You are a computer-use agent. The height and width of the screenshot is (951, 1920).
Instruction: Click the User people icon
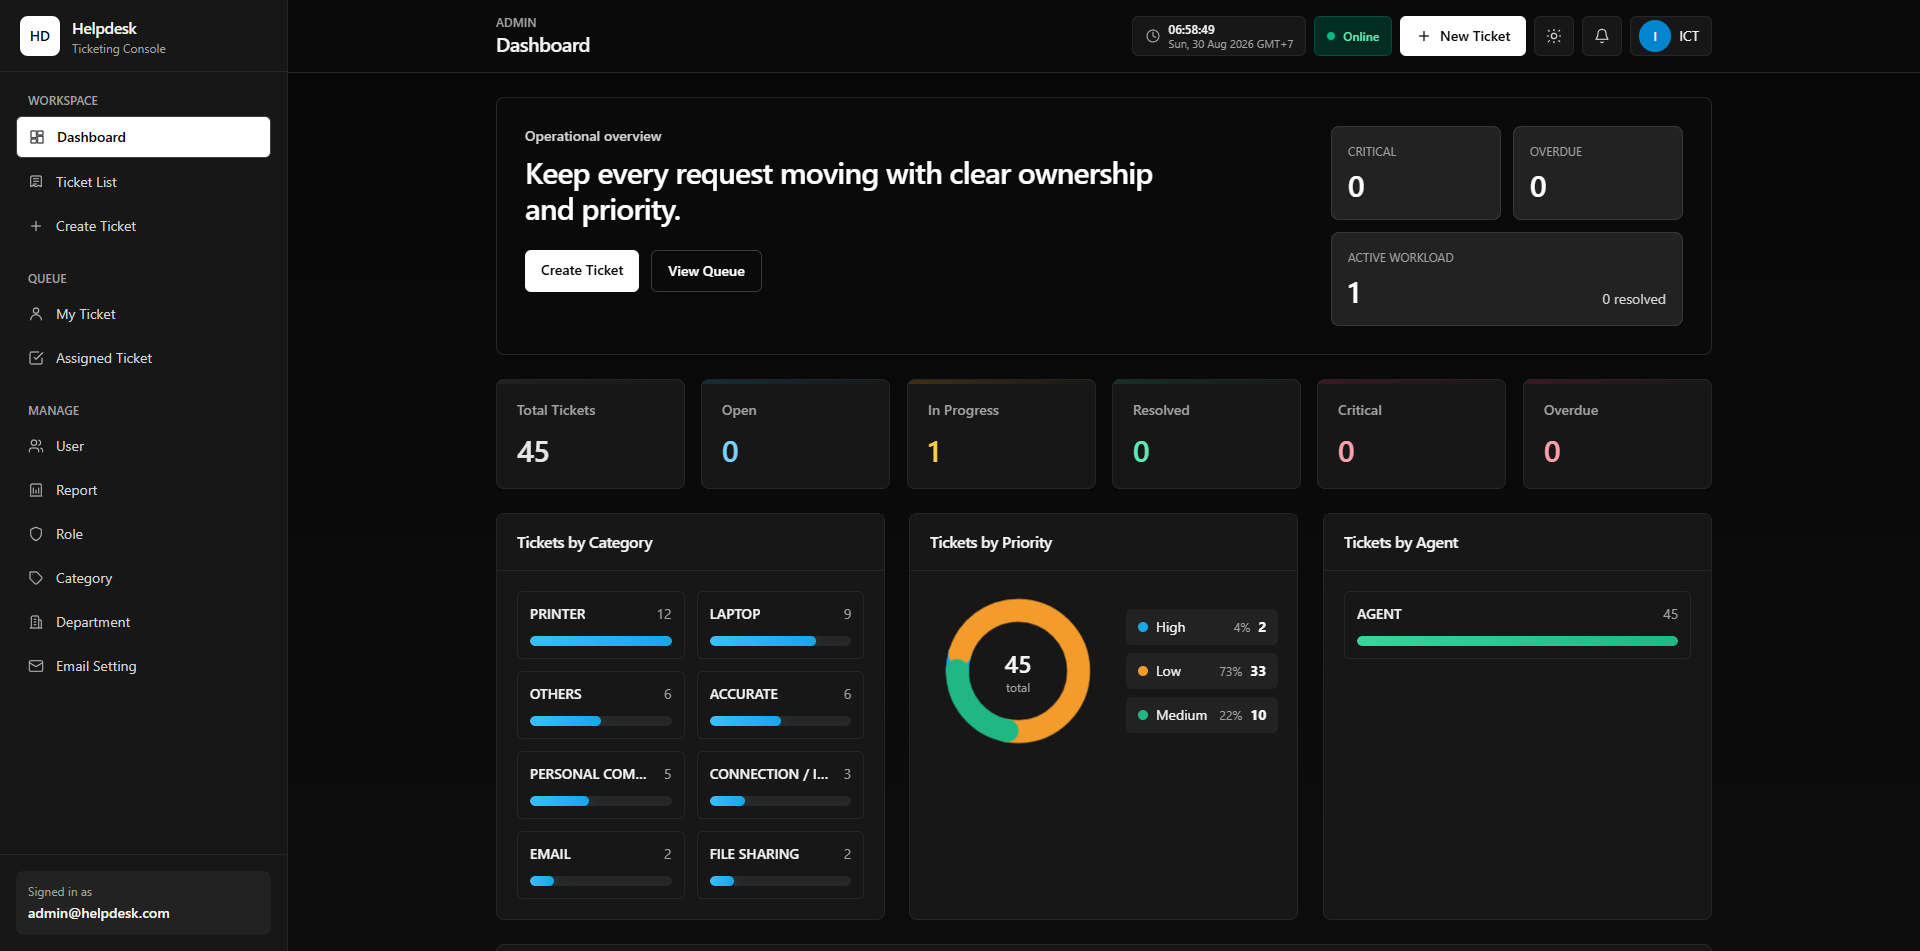click(36, 446)
